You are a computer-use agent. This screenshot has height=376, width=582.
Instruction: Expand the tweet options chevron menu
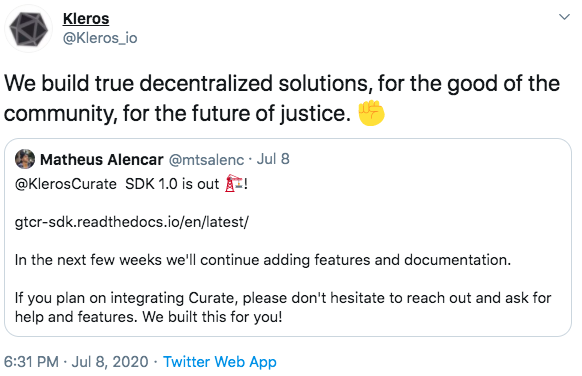(564, 17)
